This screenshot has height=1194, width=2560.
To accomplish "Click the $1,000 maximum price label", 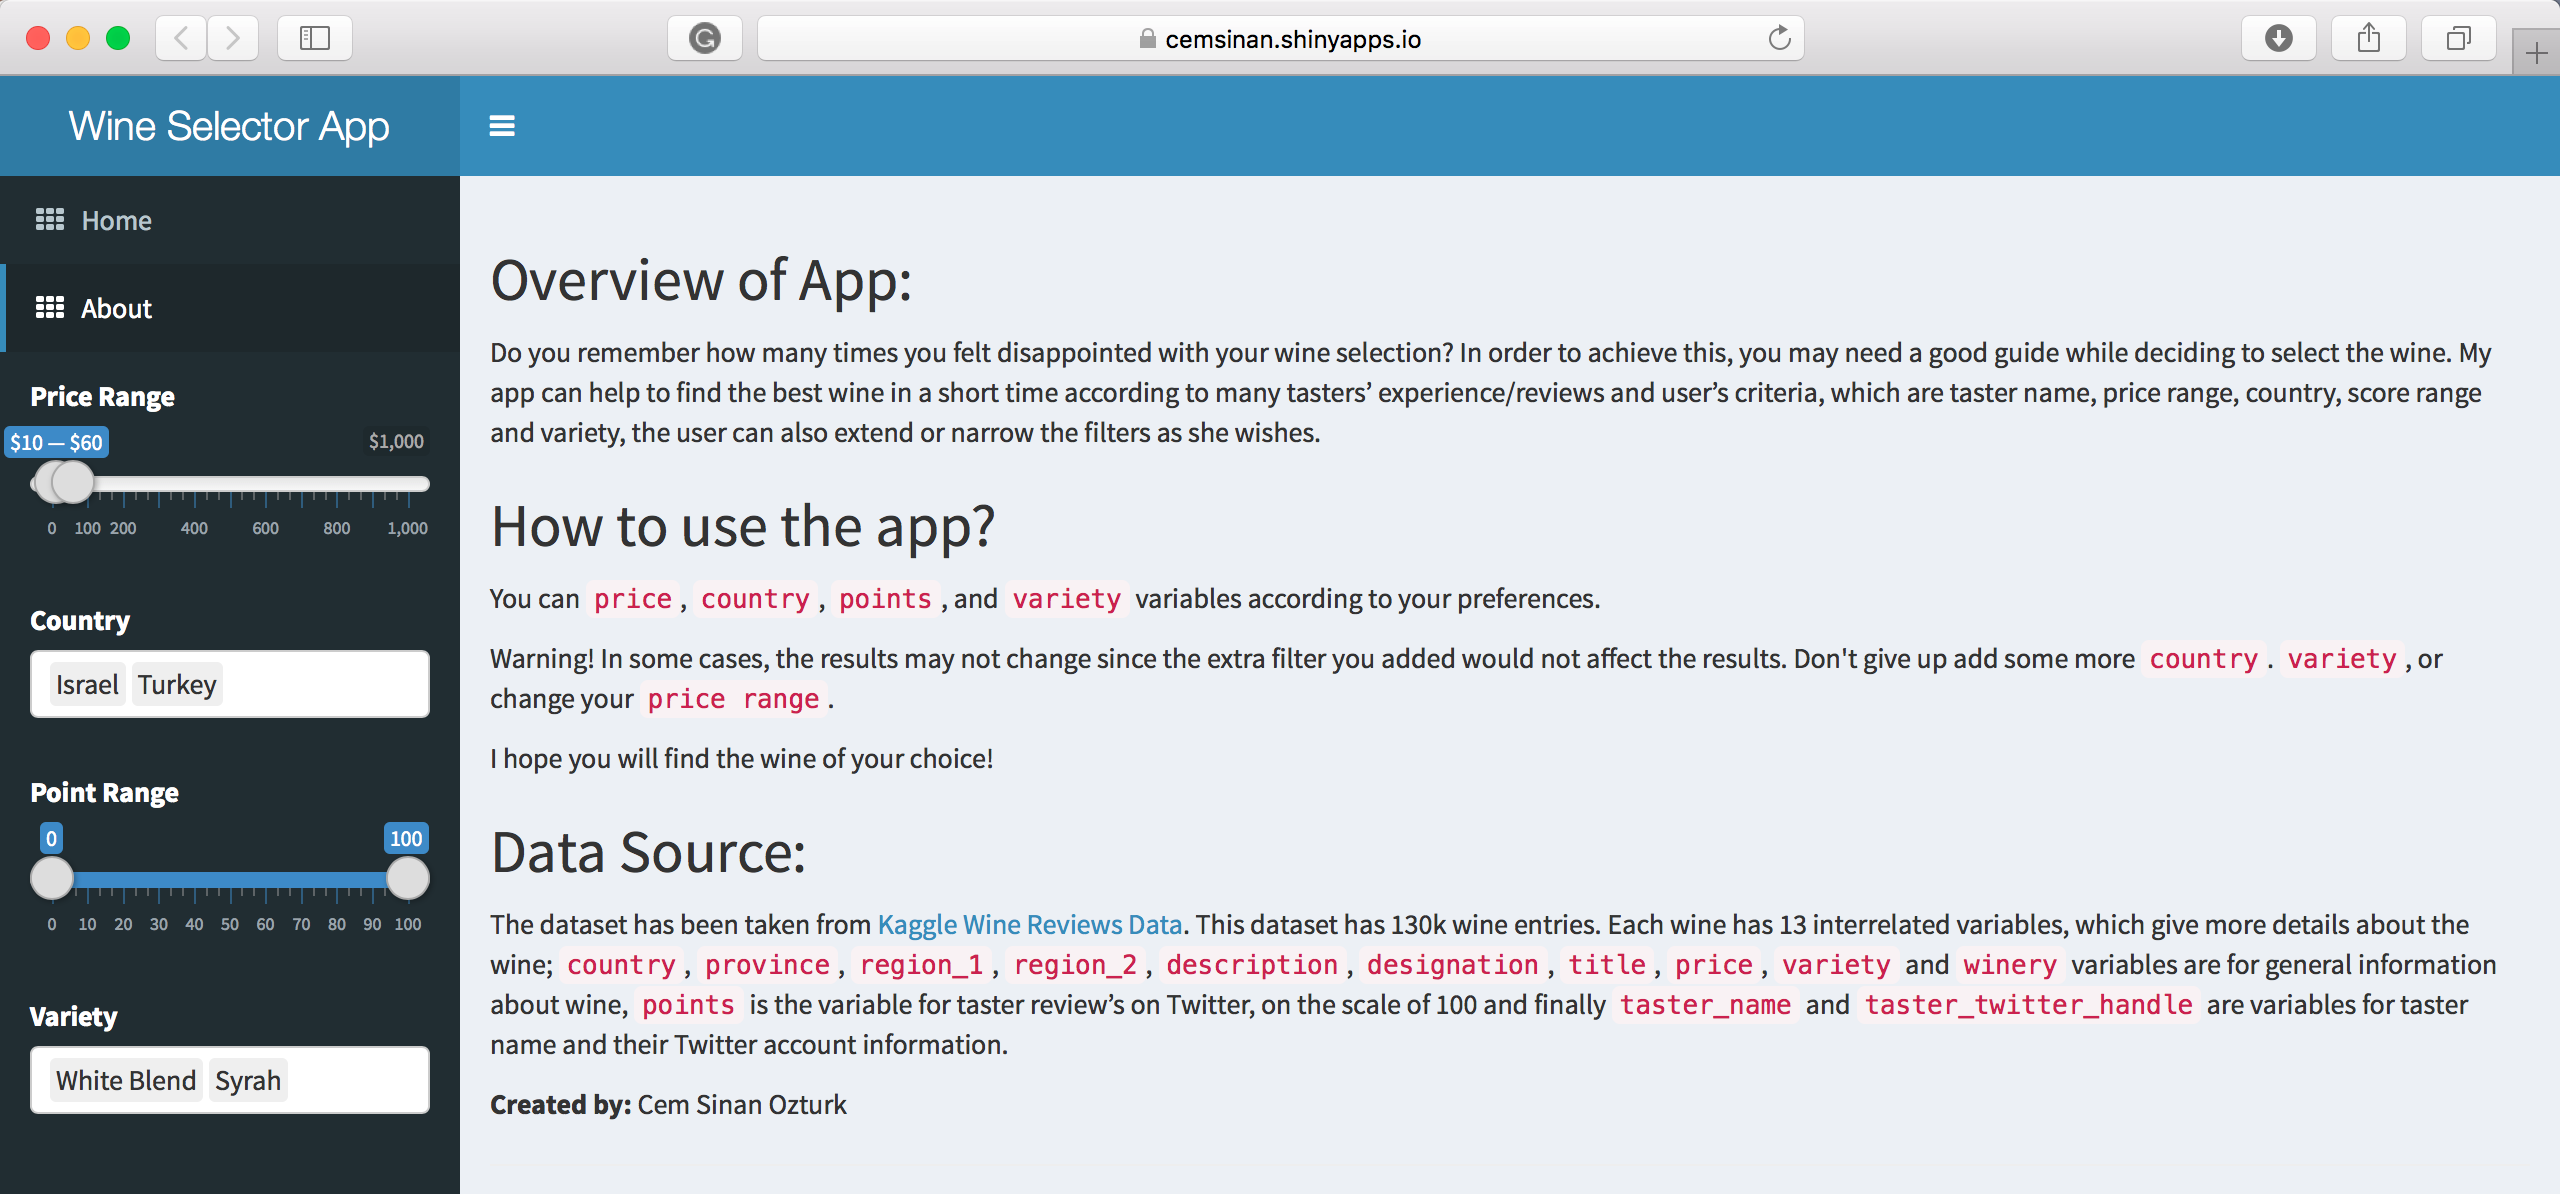I will 396,441.
